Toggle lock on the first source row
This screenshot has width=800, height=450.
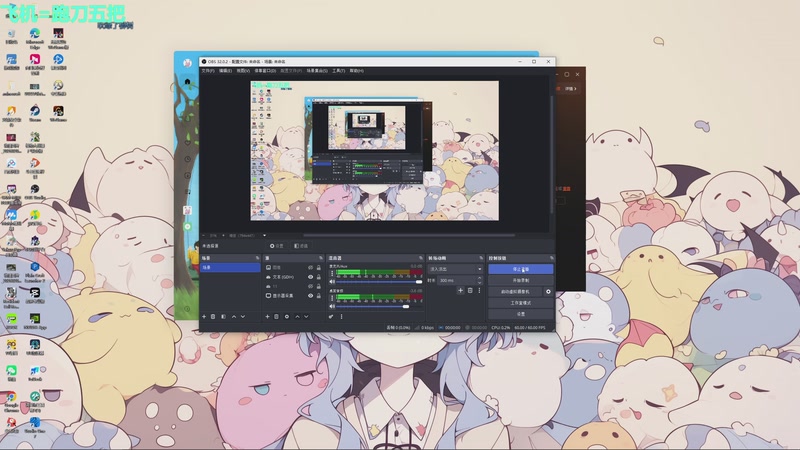pos(319,267)
